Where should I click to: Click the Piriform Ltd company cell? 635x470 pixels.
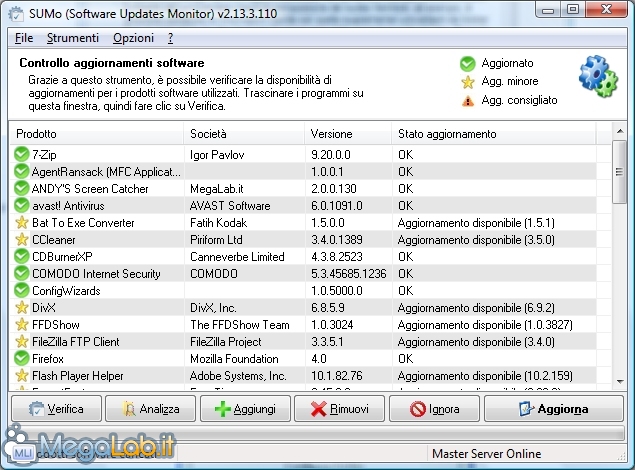tap(216, 240)
